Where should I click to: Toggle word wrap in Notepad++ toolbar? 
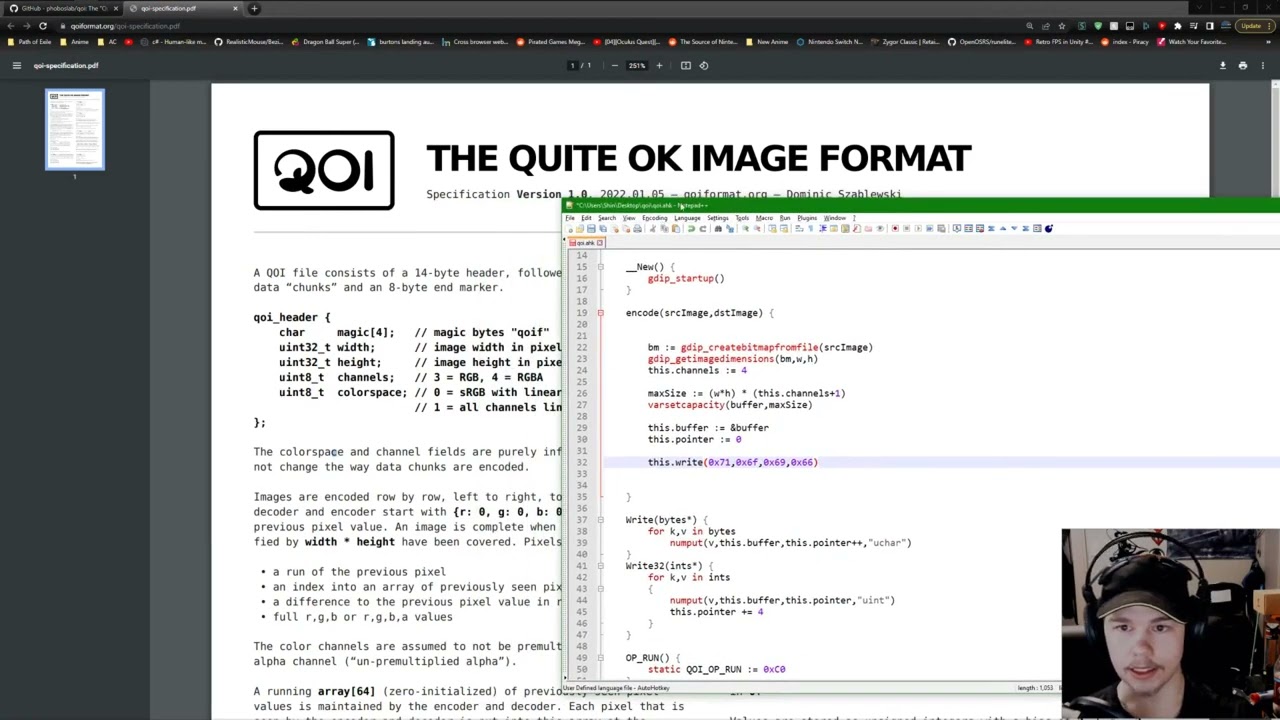click(x=799, y=228)
